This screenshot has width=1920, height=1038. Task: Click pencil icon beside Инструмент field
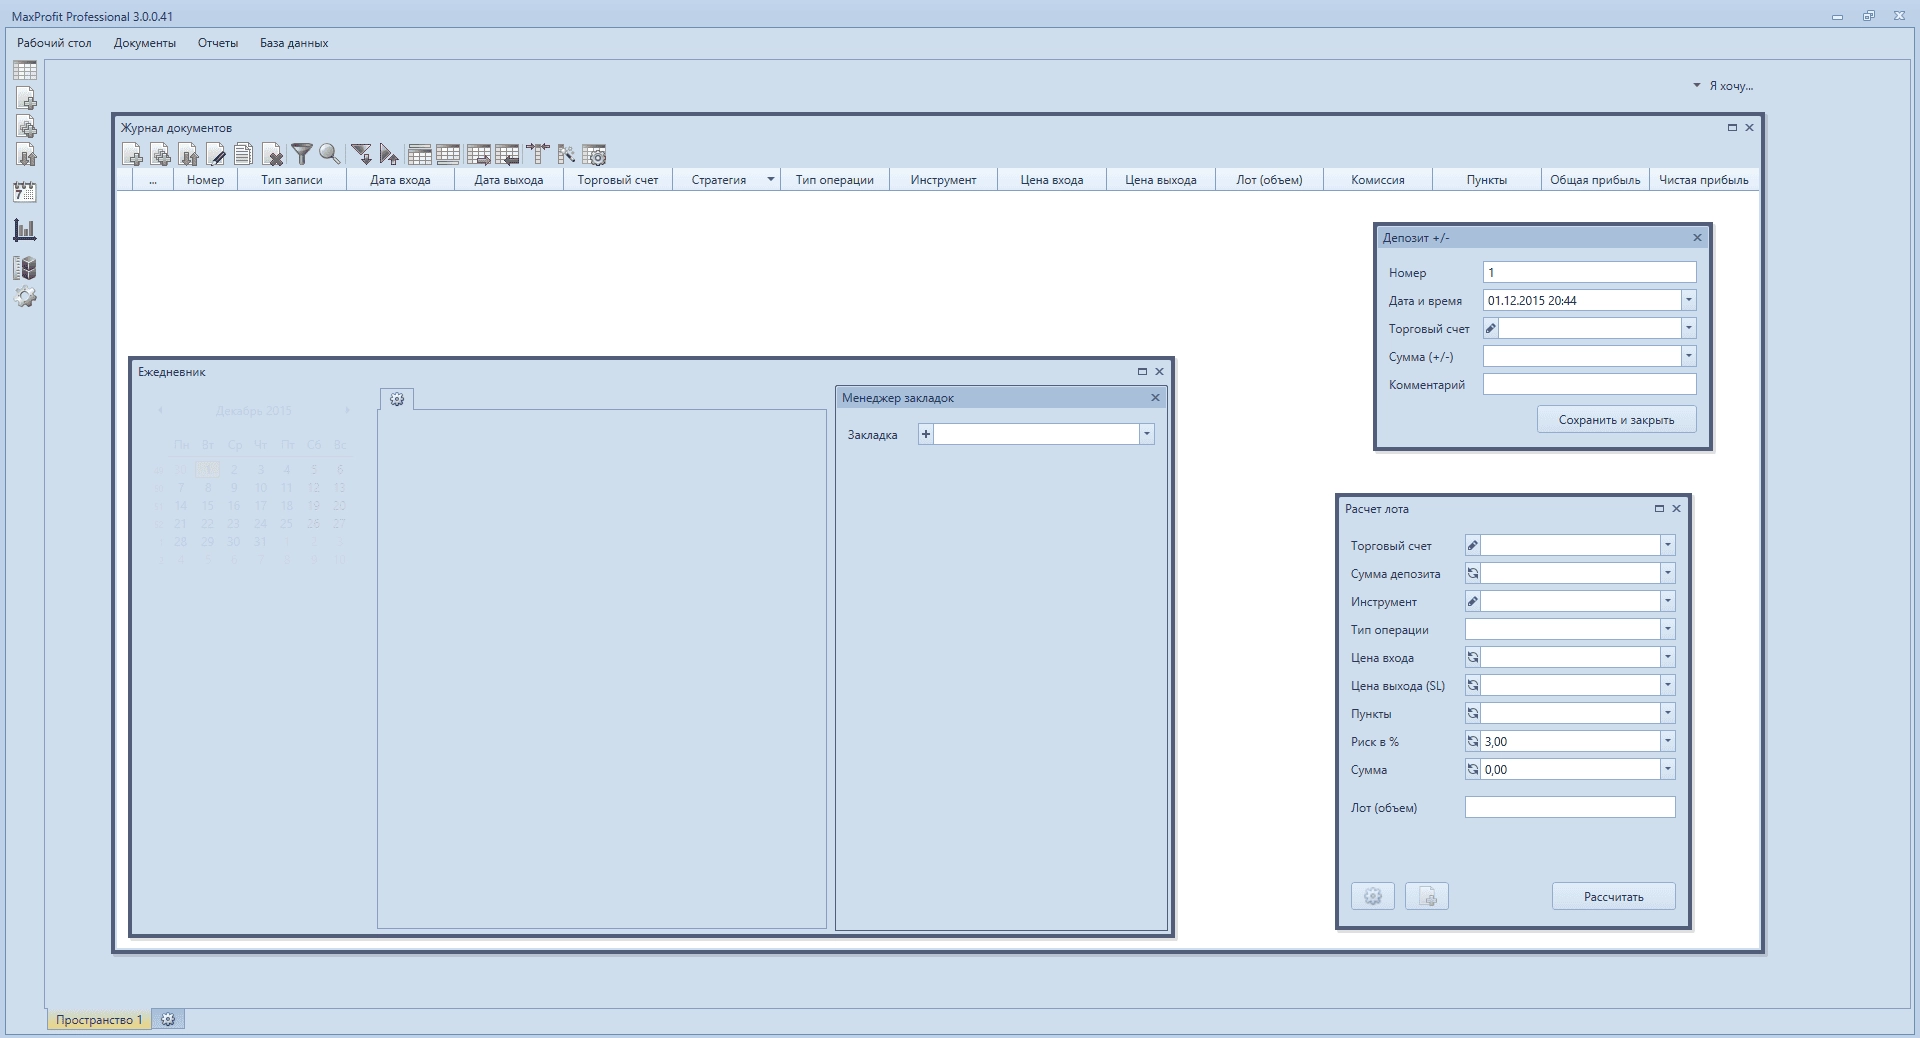(1473, 601)
